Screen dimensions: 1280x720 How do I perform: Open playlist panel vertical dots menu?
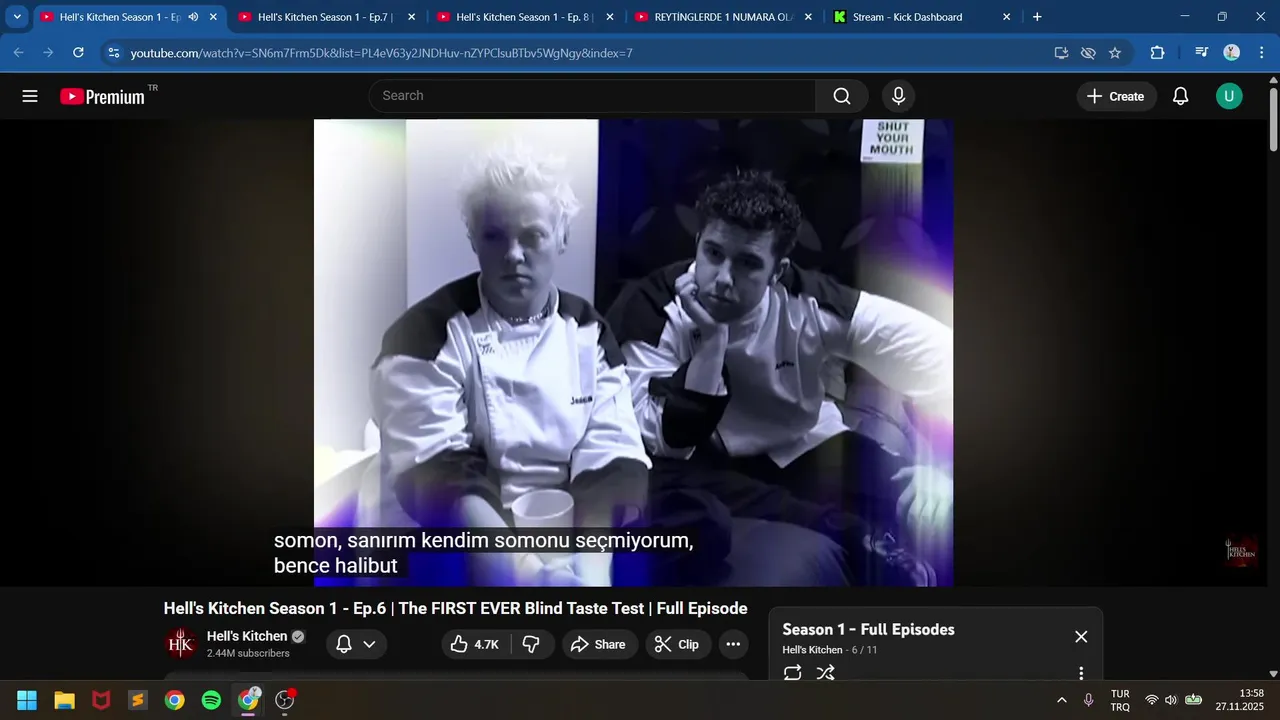point(1081,673)
